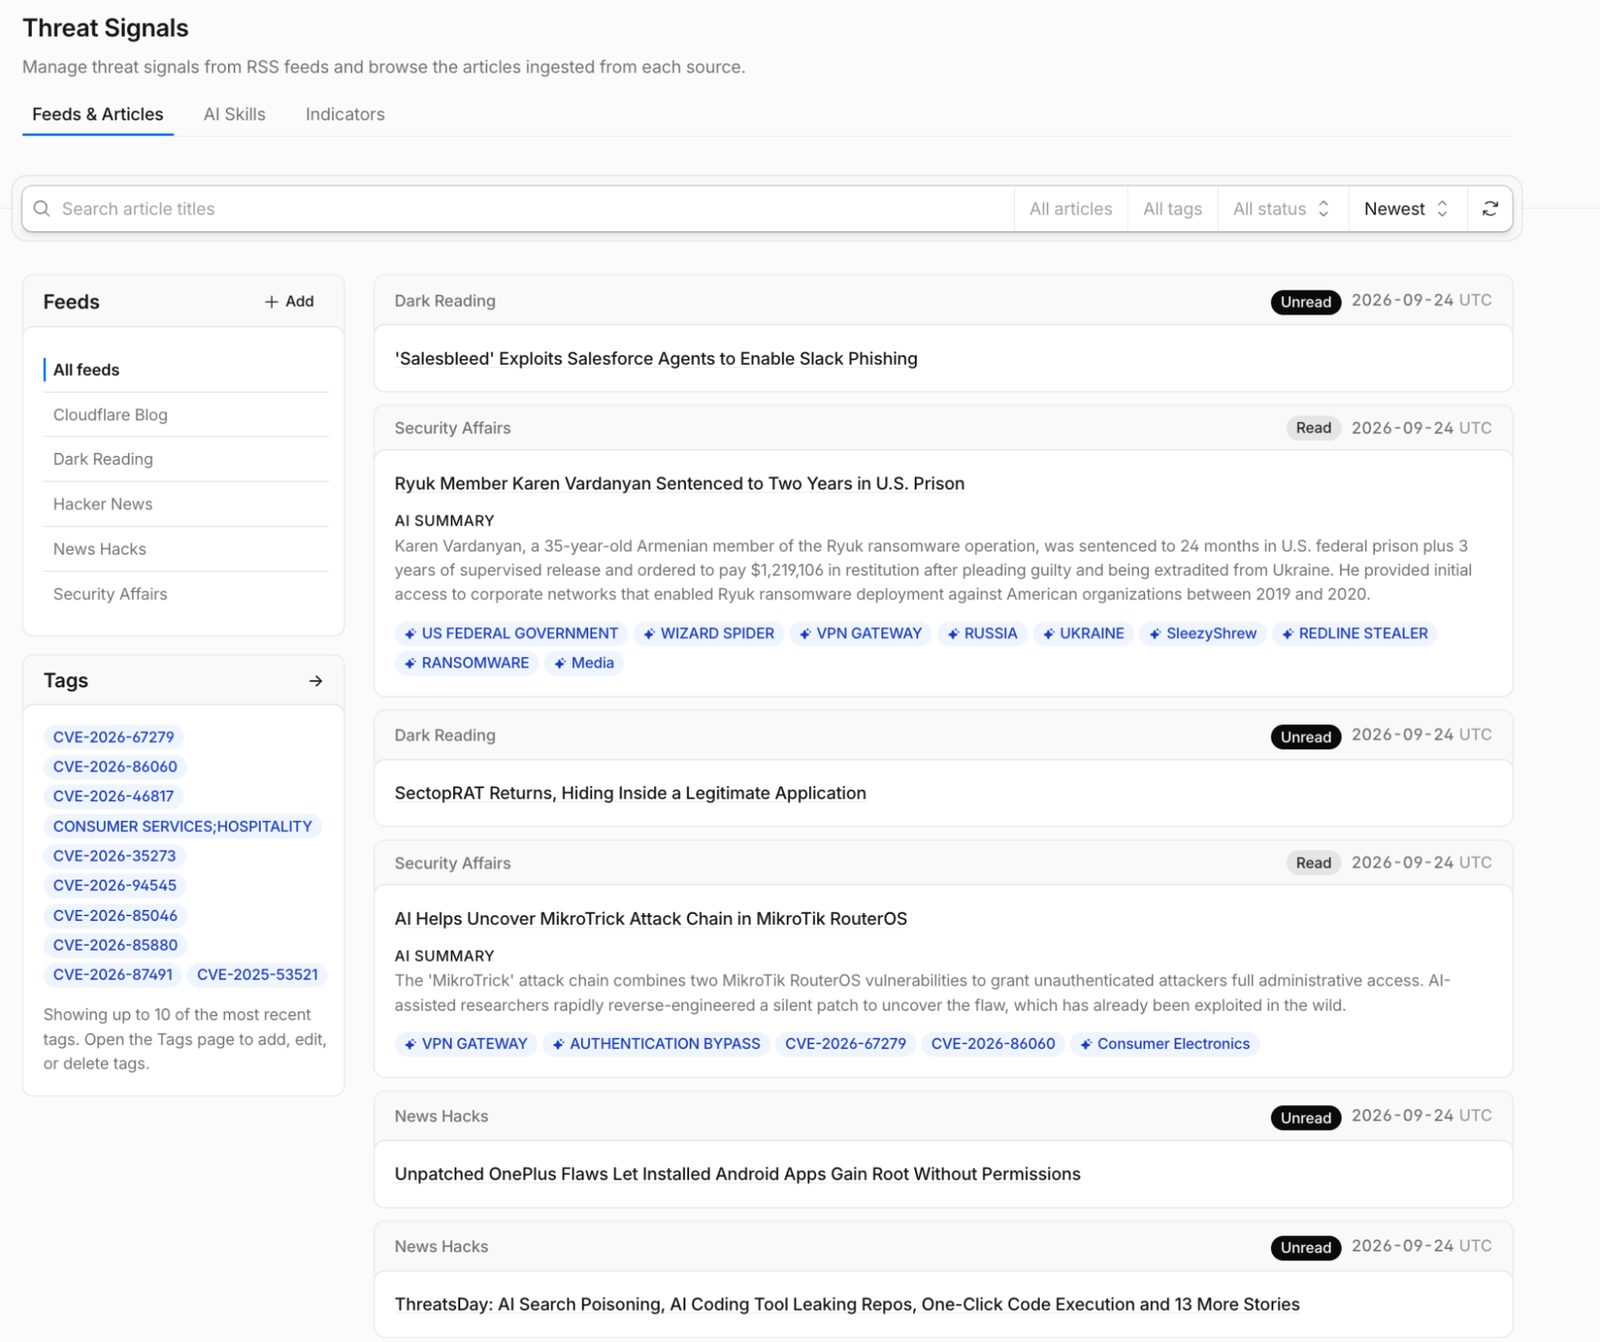Click the CONSUMER SERVICES;HOSPITALITY tag
The height and width of the screenshot is (1342, 1600).
[183, 826]
